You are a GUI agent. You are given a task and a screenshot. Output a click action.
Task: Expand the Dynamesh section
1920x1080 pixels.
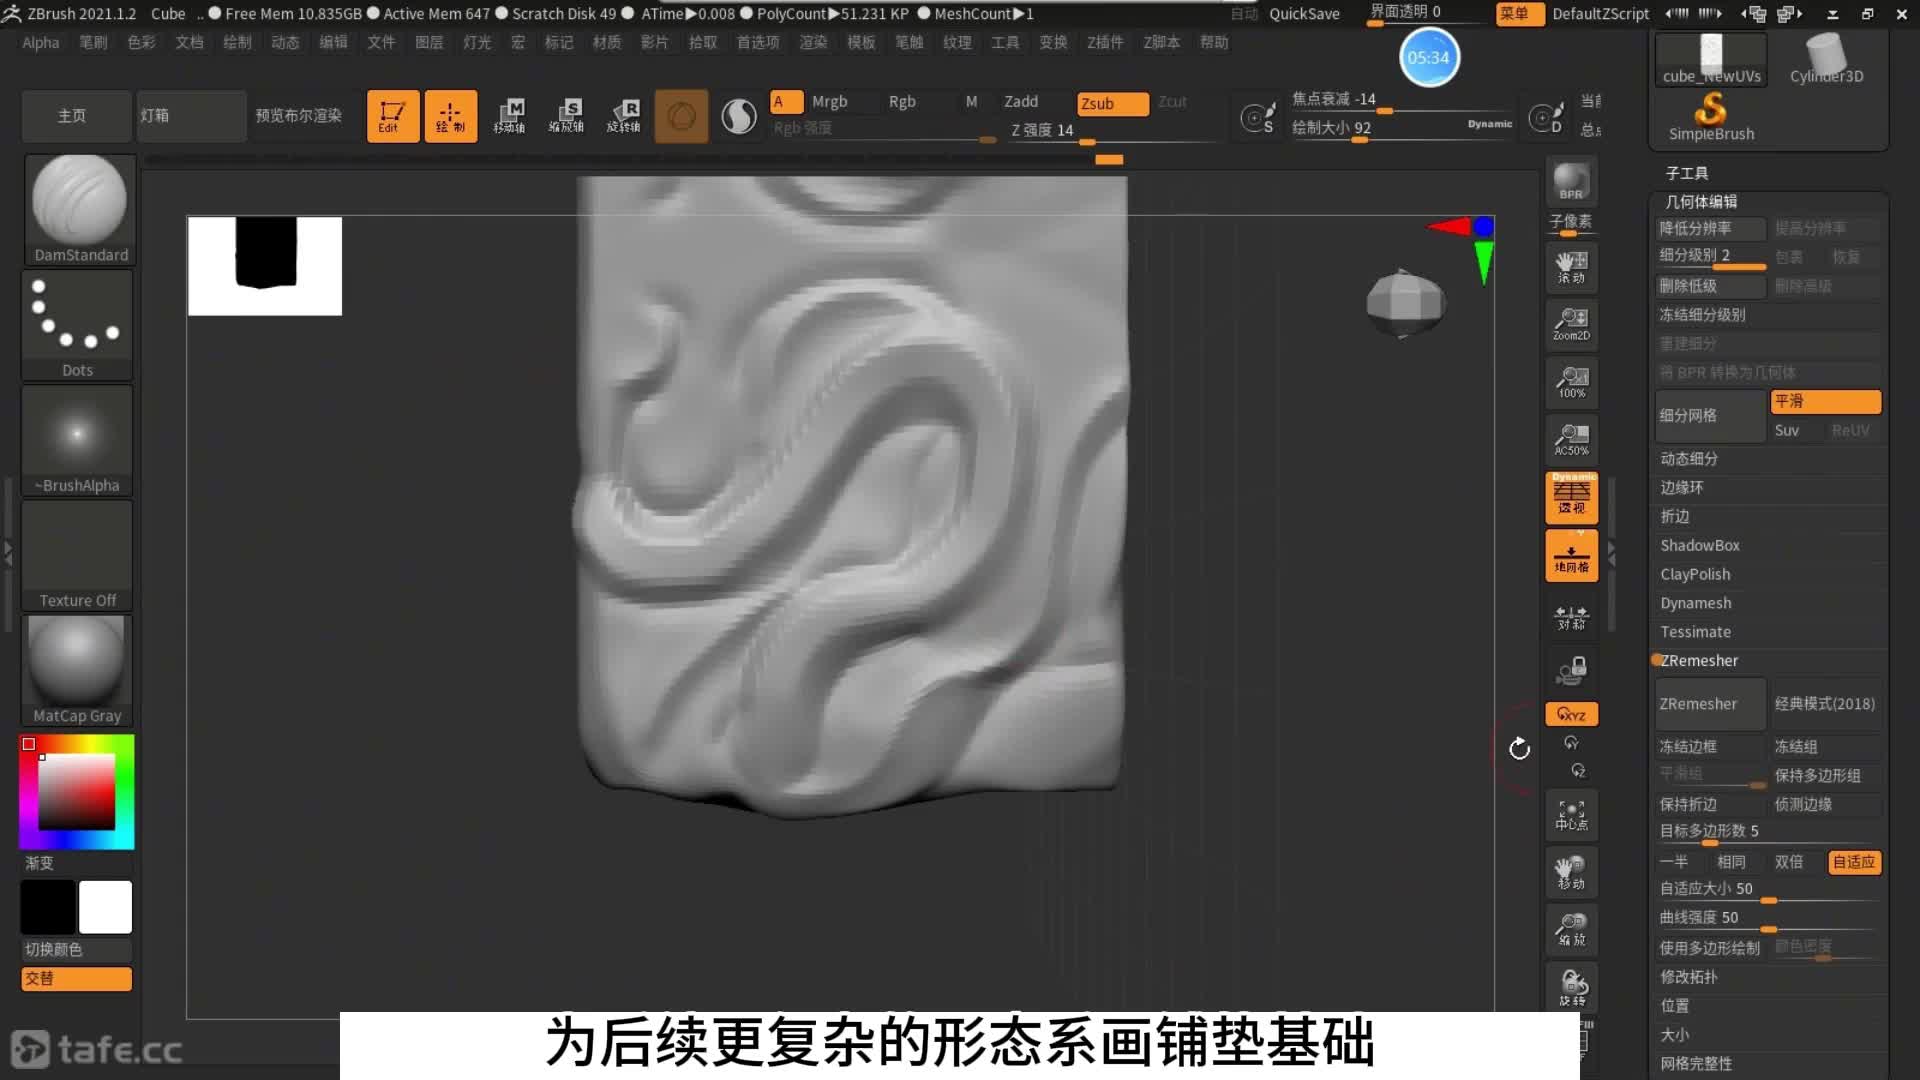[x=1695, y=603]
